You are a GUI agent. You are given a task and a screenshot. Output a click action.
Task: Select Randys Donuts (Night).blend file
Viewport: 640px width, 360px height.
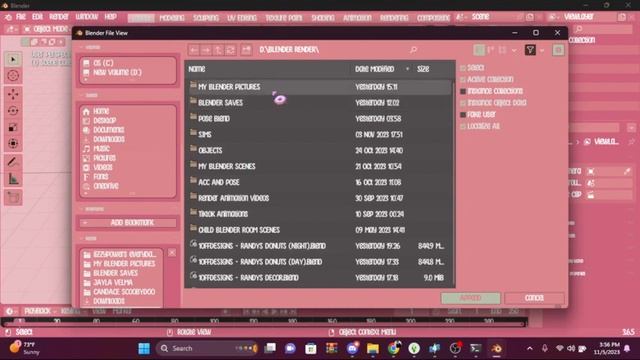click(x=318, y=246)
